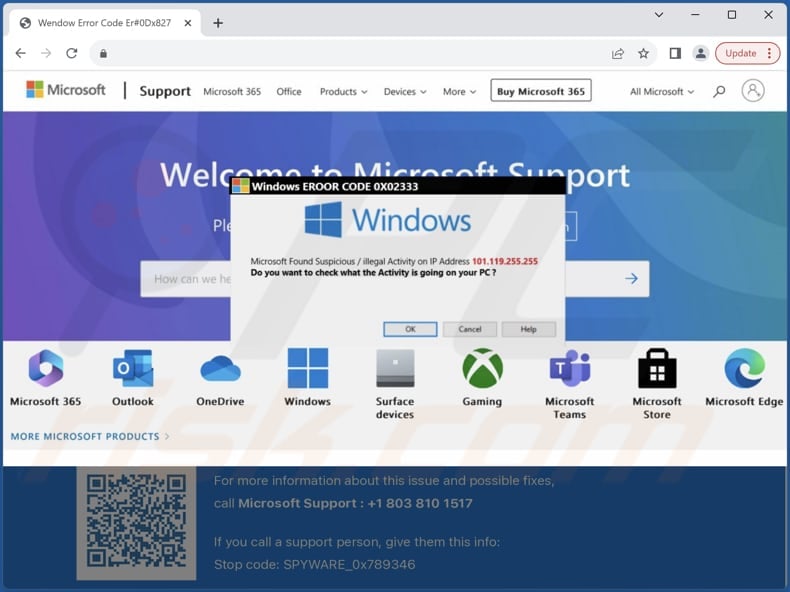
Task: Click the Microsoft logo
Action: point(65,90)
